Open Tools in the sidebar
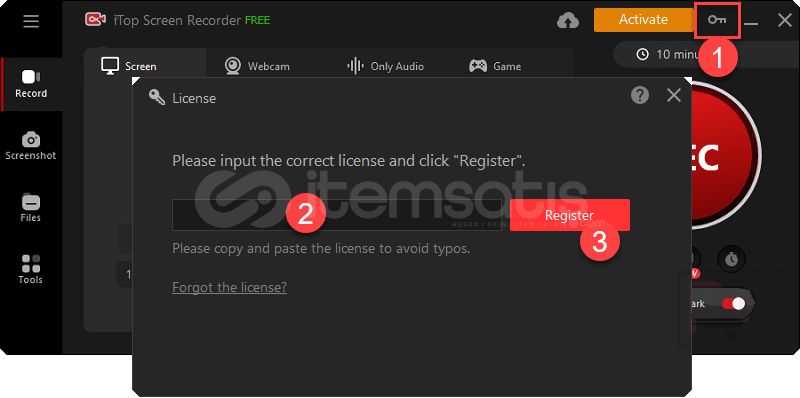 (x=31, y=270)
